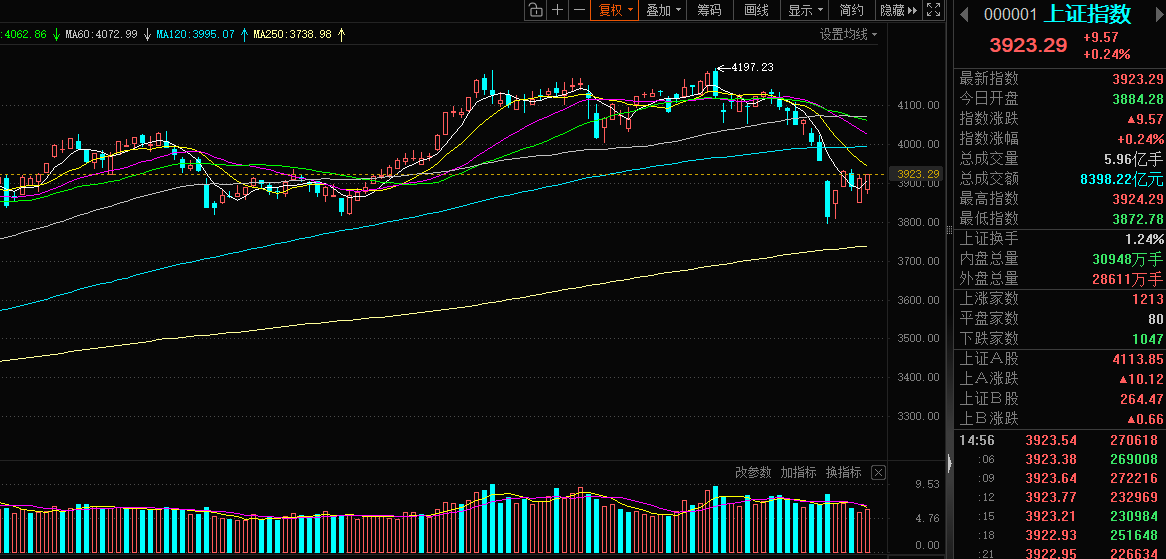The image size is (1166, 559).
Task: Zoom in chart with plus icon
Action: tap(557, 10)
